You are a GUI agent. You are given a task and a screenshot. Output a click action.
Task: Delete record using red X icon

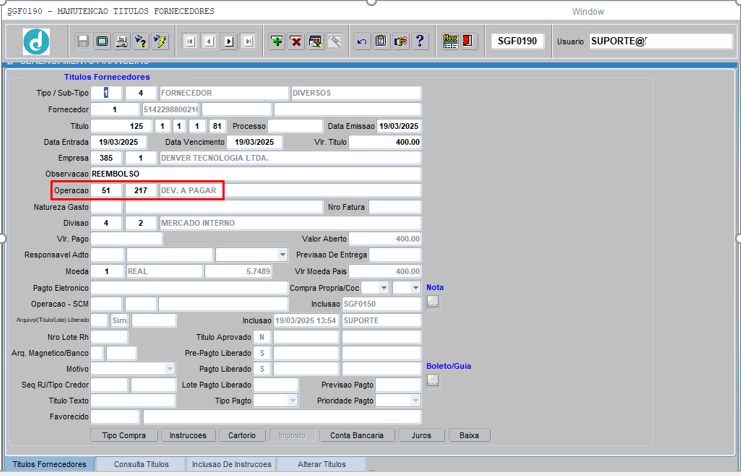[296, 41]
